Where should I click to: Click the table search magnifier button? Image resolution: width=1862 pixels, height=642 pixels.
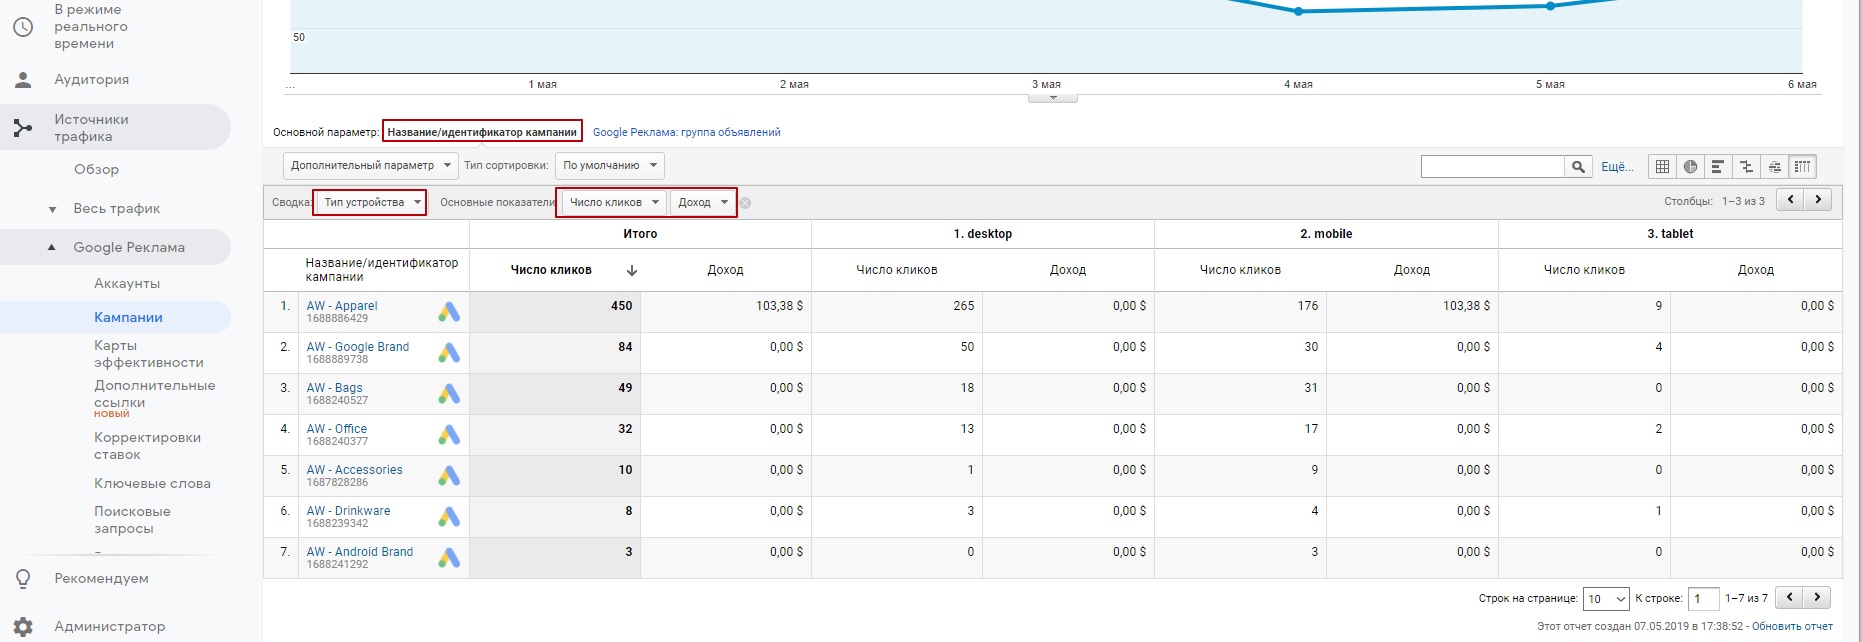pyautogui.click(x=1578, y=167)
